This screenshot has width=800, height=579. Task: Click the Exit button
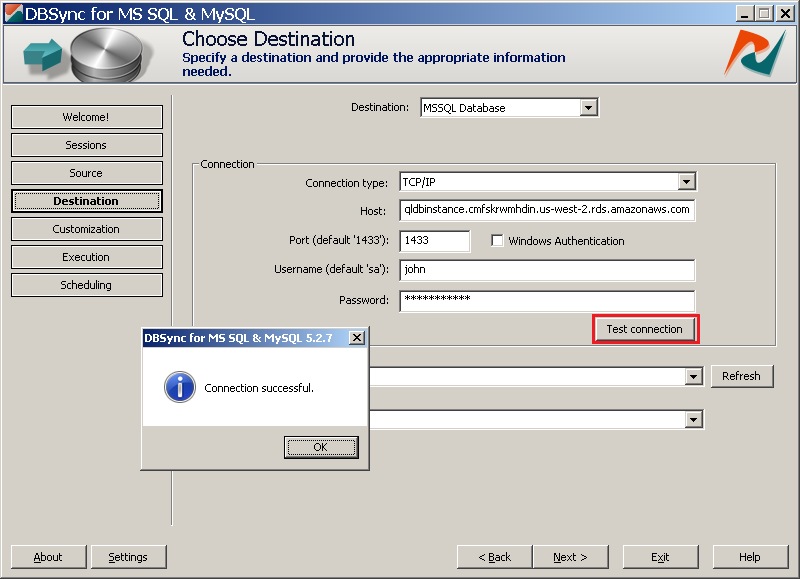pyautogui.click(x=660, y=557)
